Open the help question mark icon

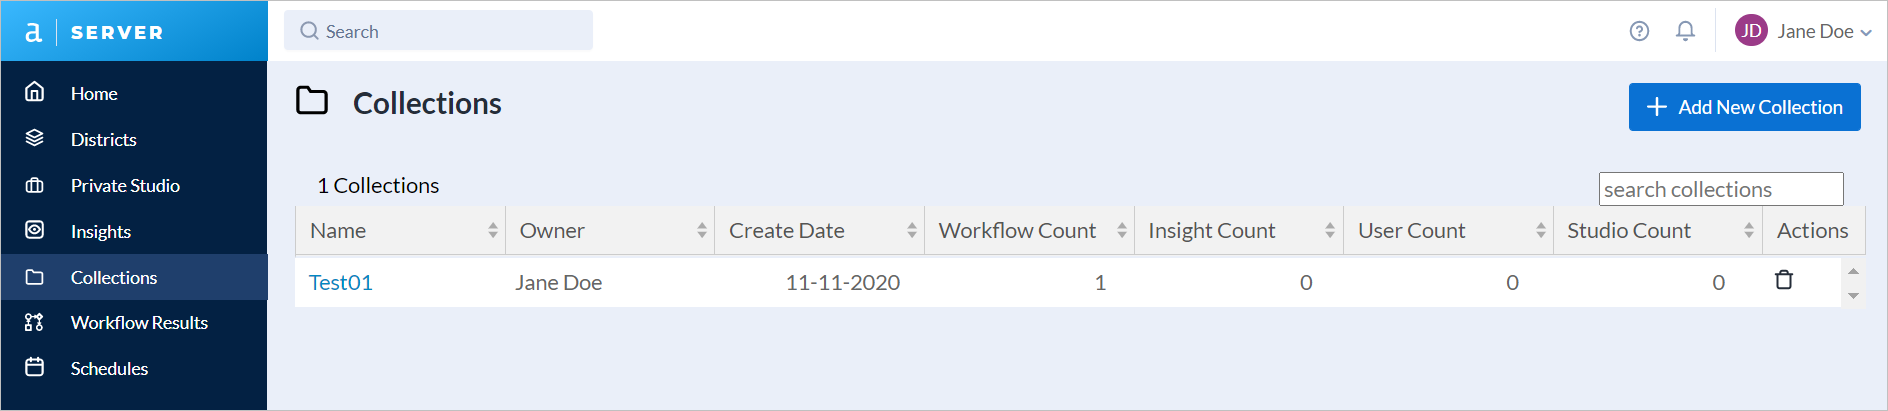pos(1639,31)
